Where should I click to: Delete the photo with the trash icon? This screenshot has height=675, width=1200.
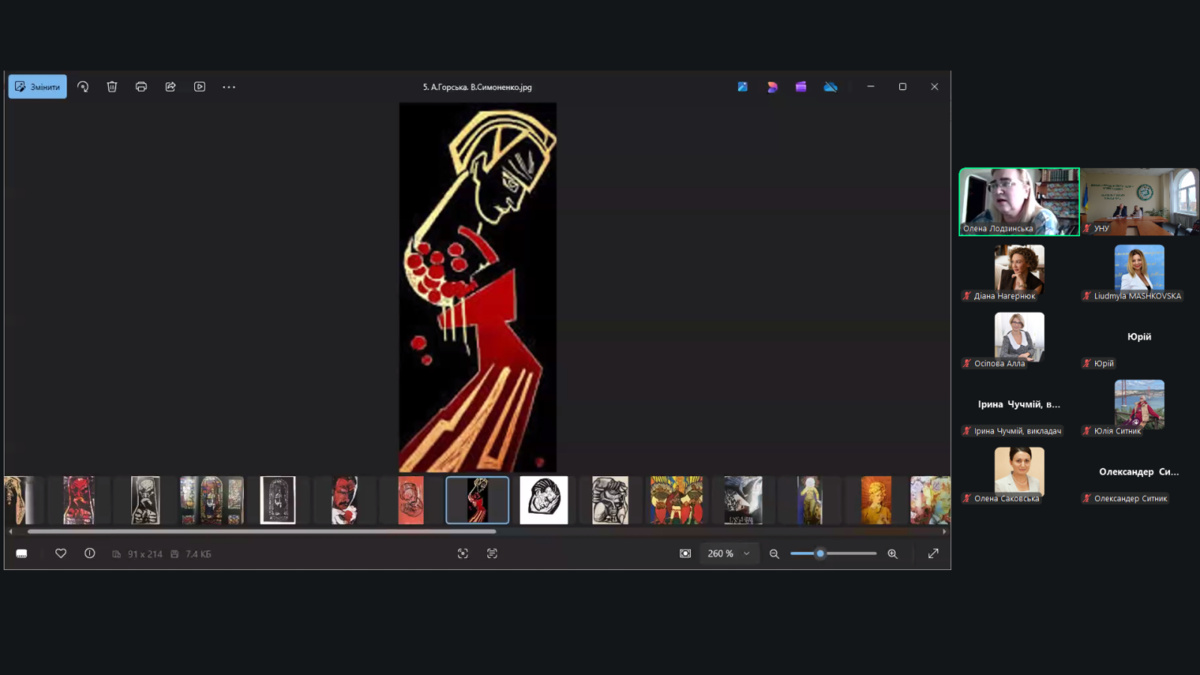(112, 87)
